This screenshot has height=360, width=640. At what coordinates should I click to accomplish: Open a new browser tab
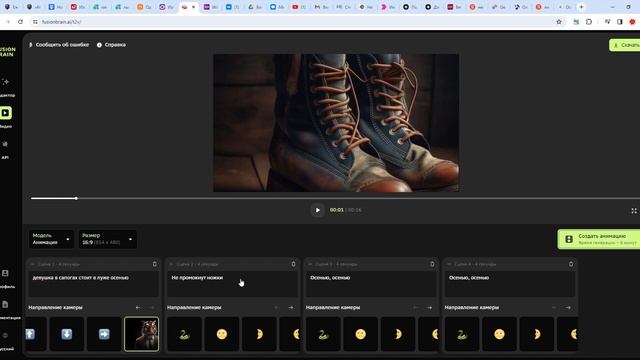coord(582,7)
